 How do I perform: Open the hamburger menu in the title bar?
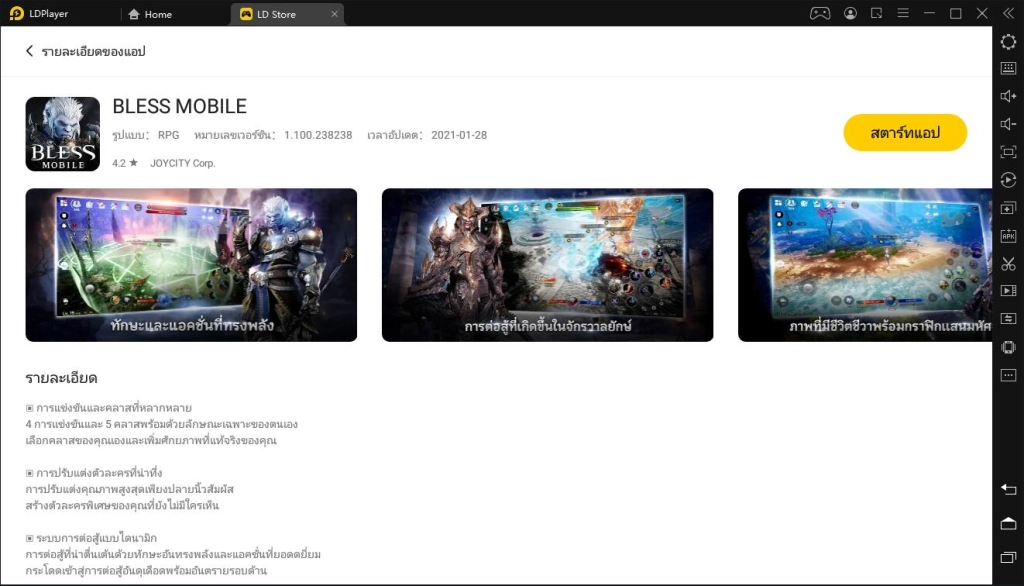tap(903, 13)
